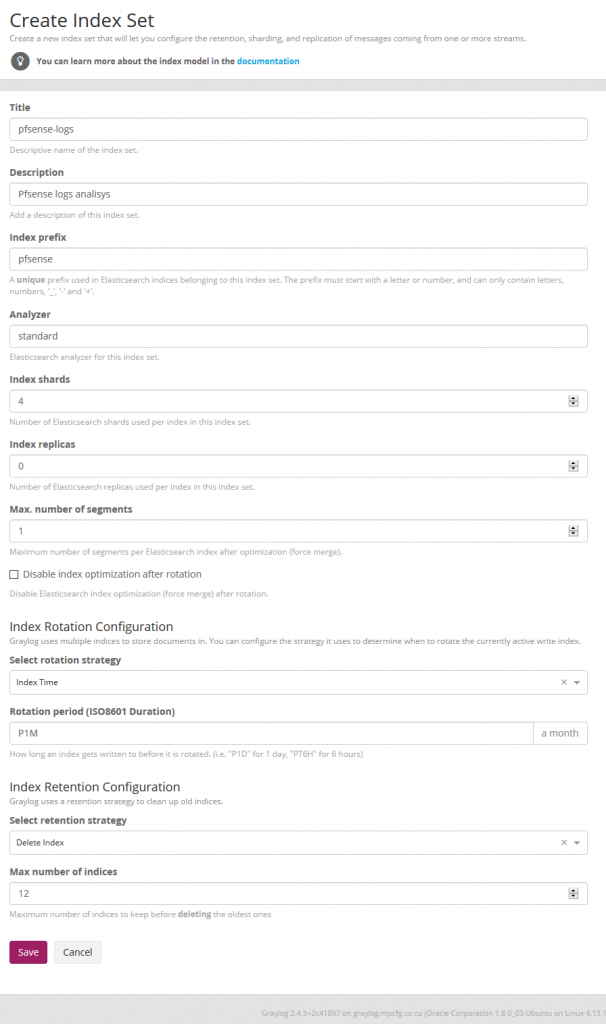The height and width of the screenshot is (1024, 606).
Task: Click the Index shards spinner control
Action: pos(573,401)
